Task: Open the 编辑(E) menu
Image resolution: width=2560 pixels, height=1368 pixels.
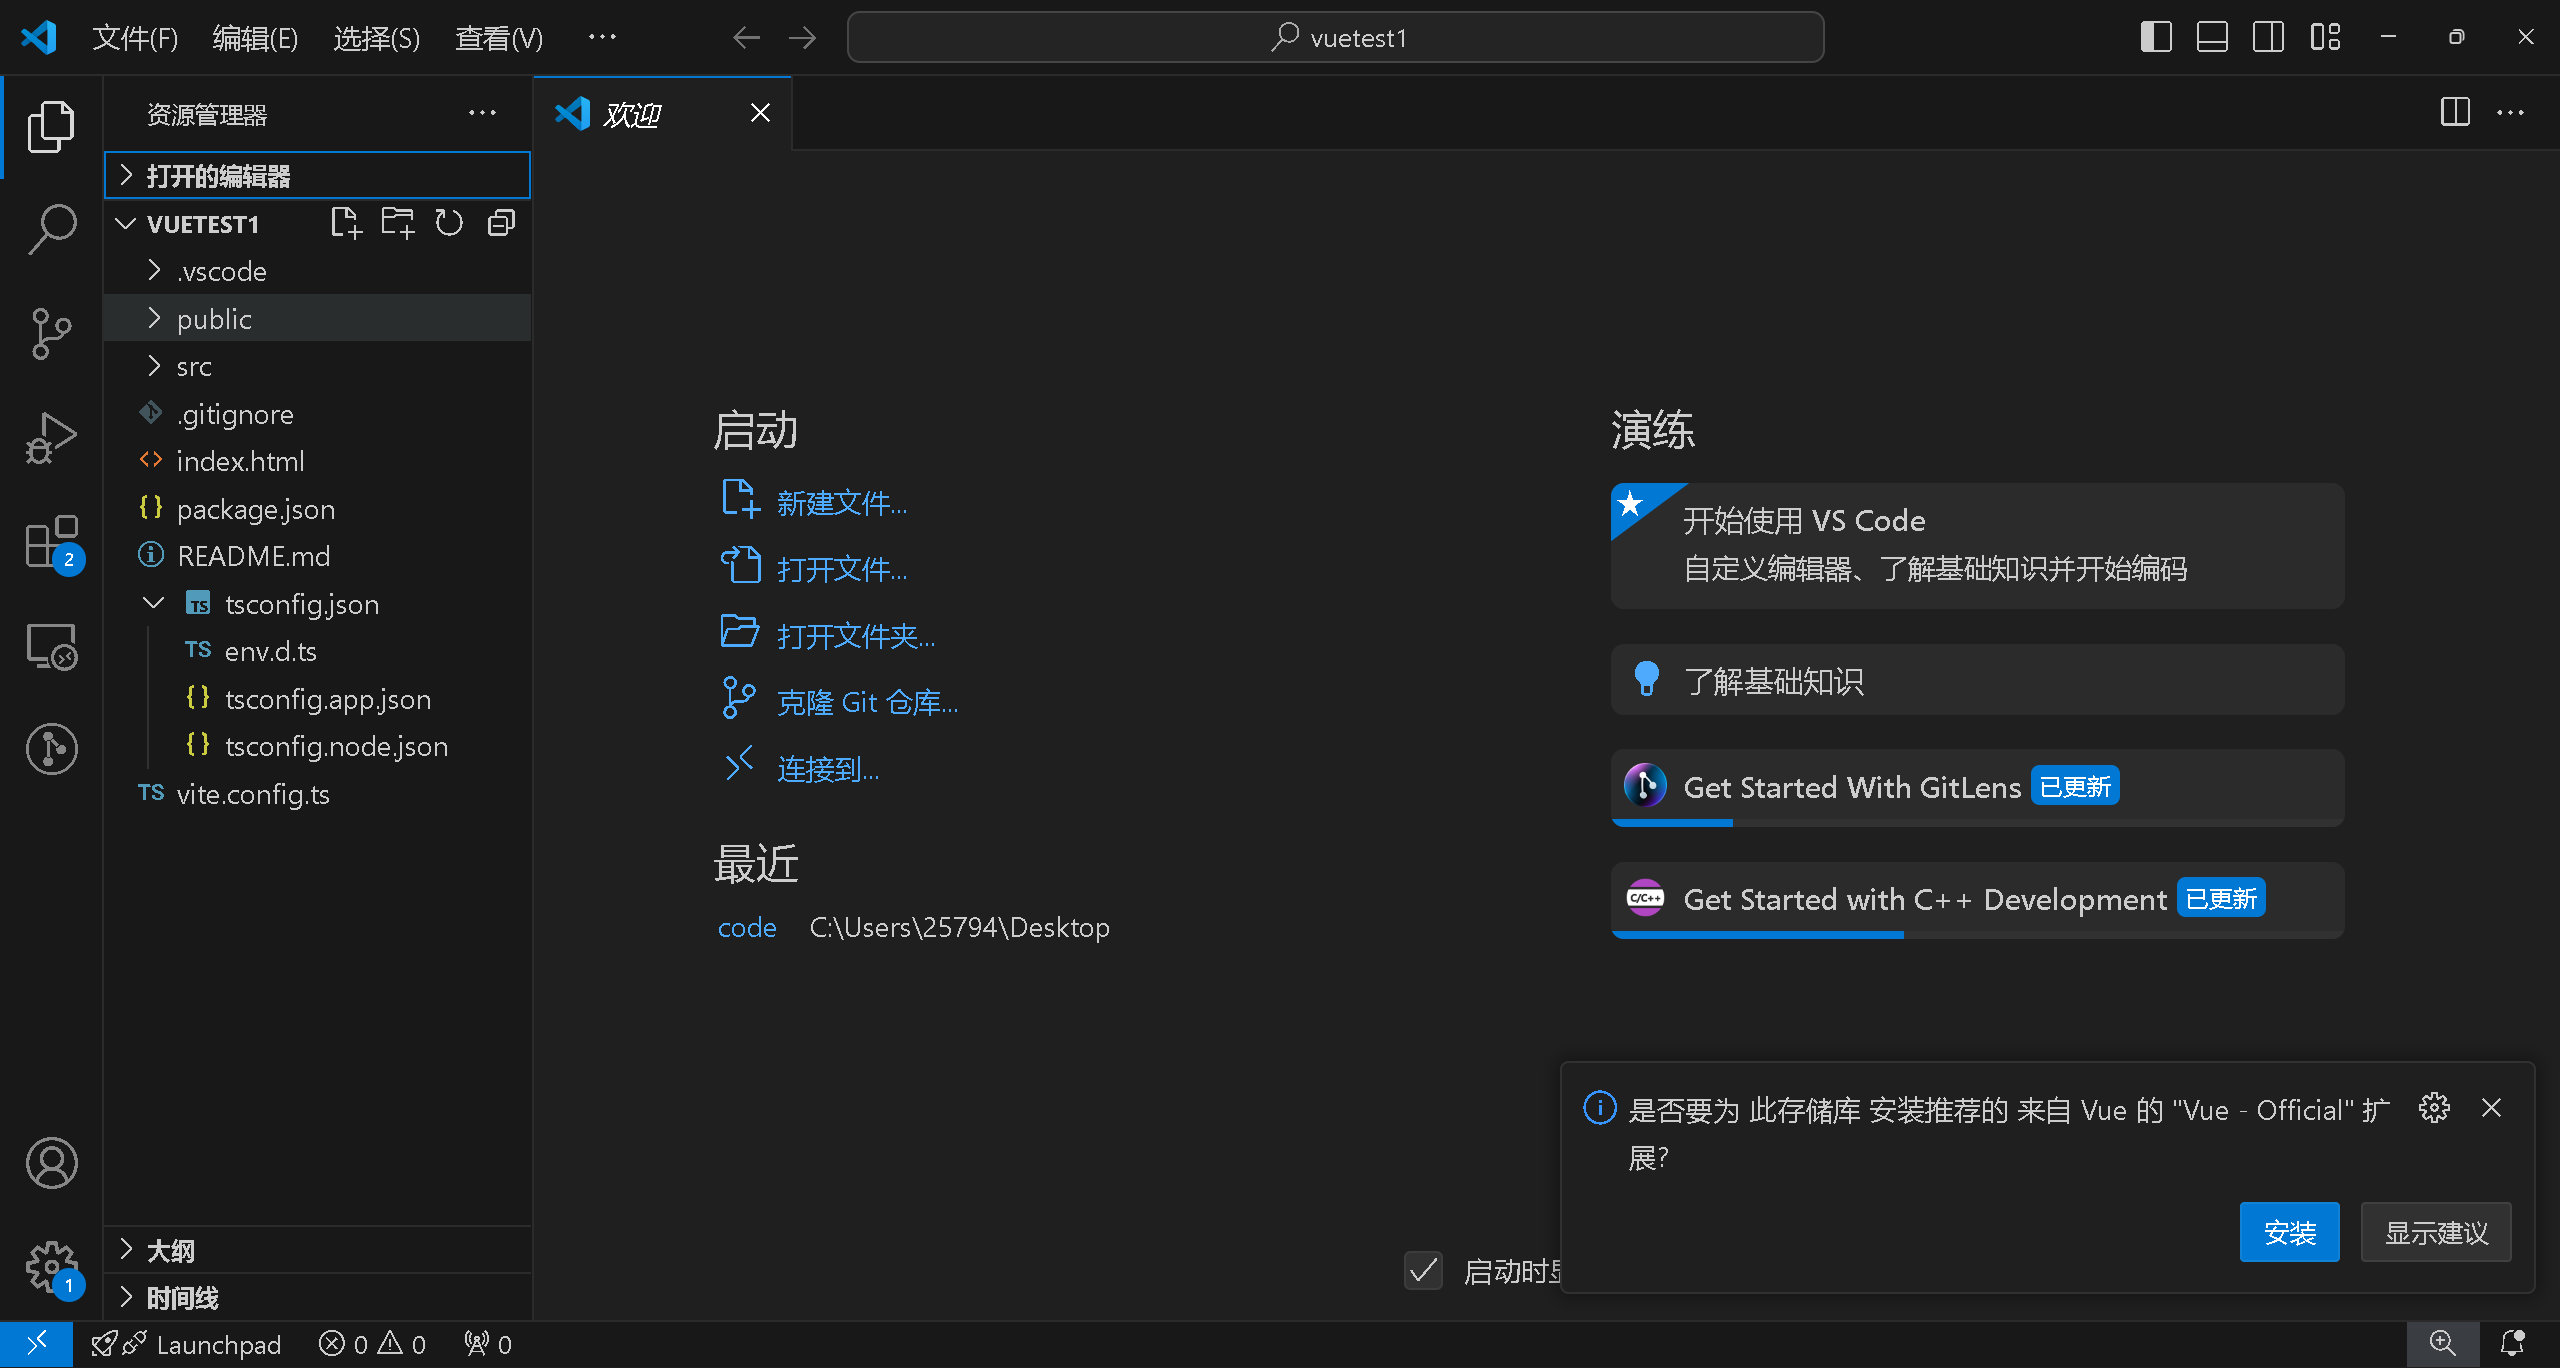Action: [x=255, y=38]
